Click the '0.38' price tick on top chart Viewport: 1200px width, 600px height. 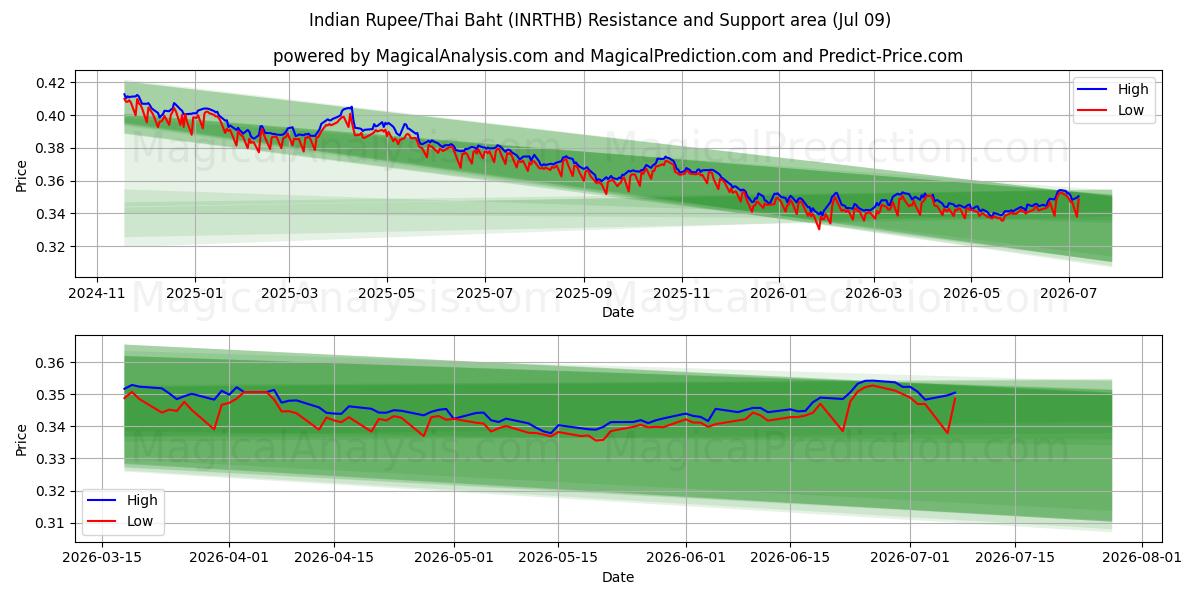pos(52,148)
